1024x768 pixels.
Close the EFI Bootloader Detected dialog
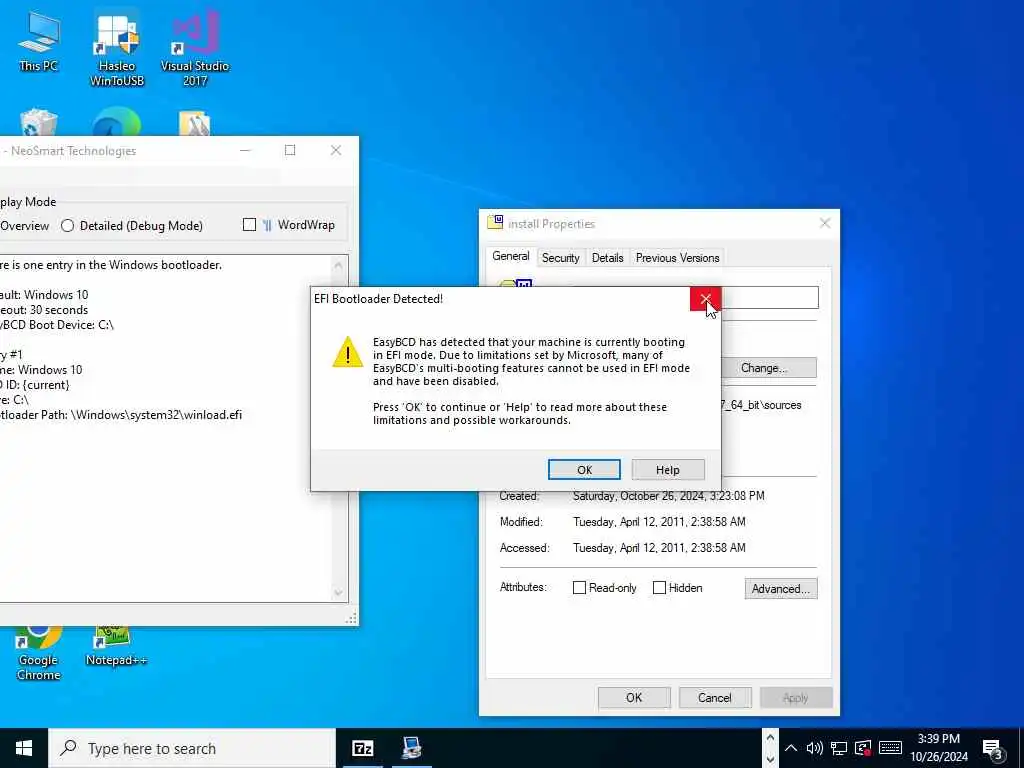705,299
